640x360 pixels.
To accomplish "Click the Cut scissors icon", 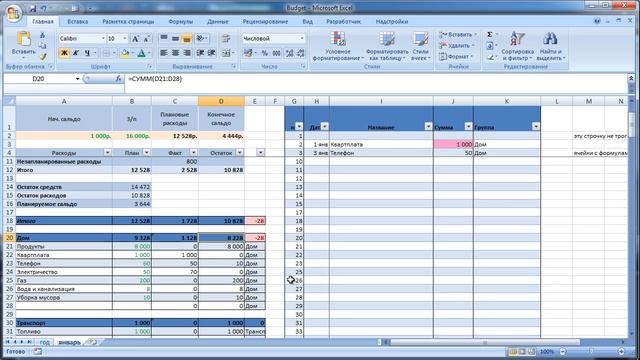I will click(42, 35).
